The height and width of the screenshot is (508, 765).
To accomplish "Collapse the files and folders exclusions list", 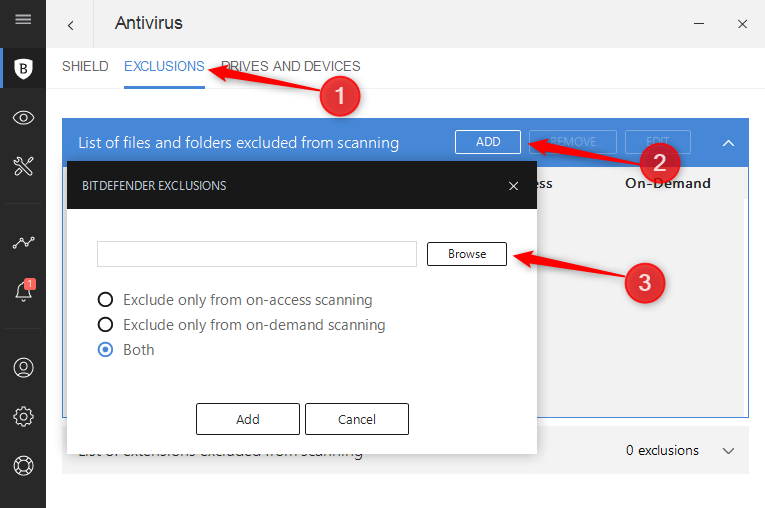I will [x=728, y=143].
